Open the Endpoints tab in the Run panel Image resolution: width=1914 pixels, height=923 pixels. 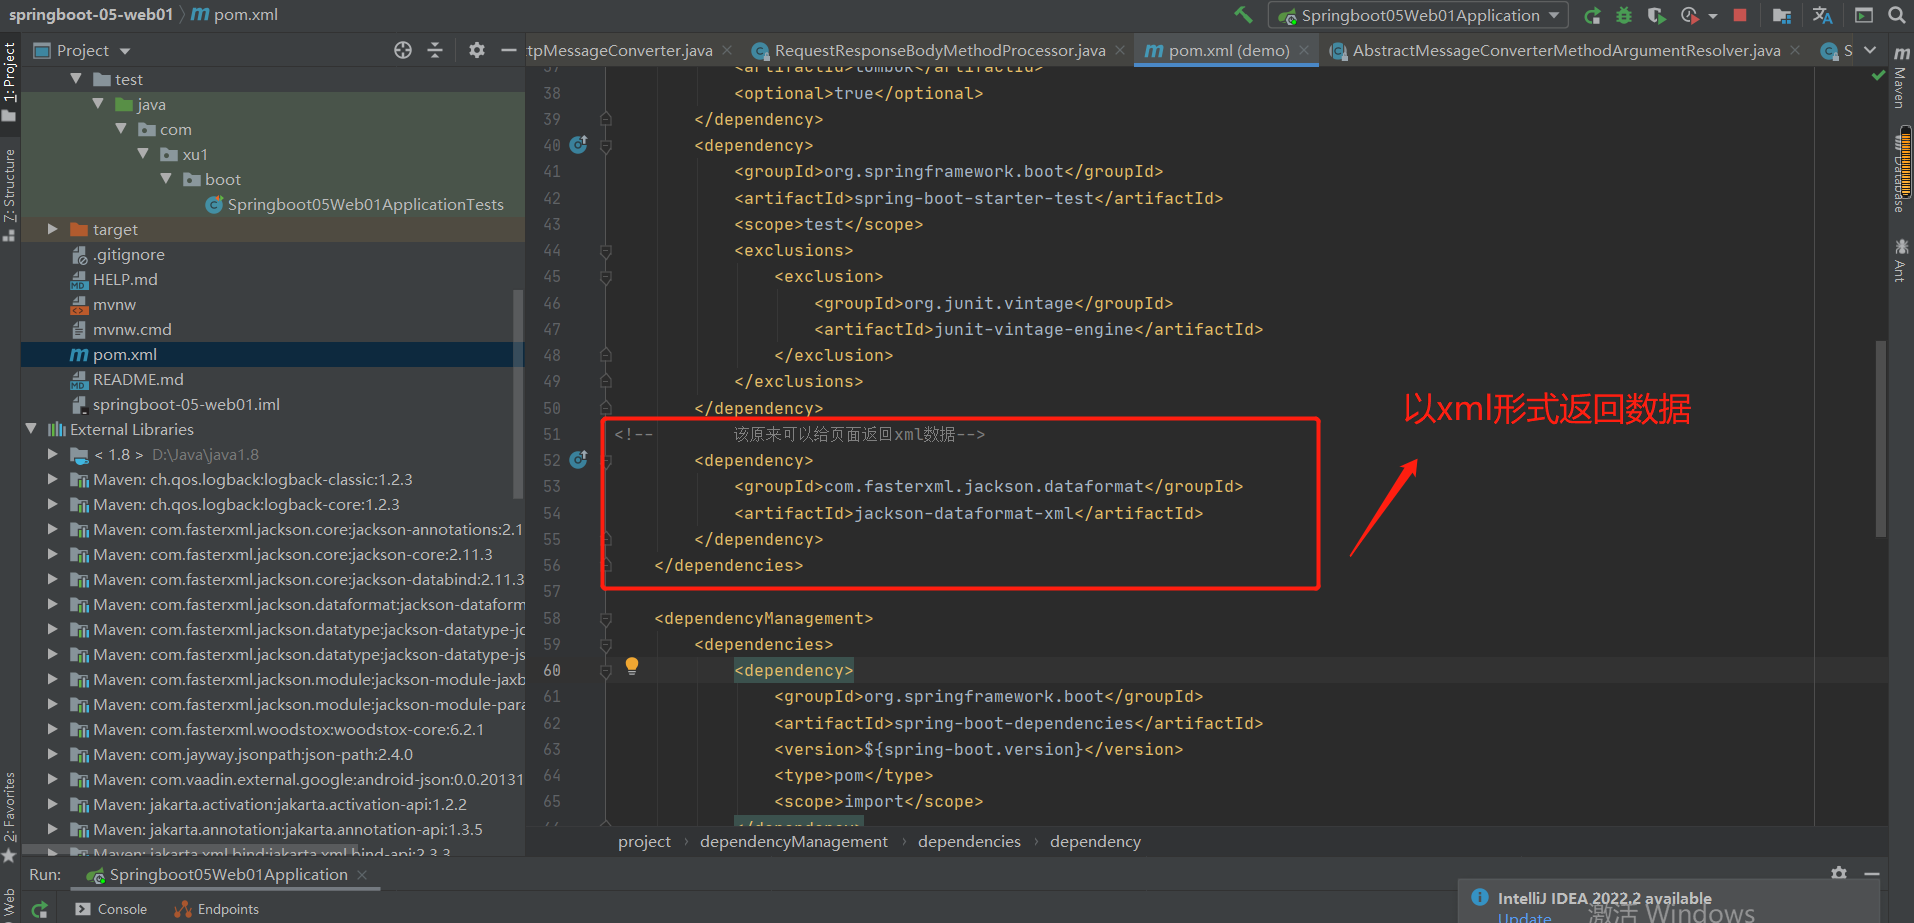[217, 909]
